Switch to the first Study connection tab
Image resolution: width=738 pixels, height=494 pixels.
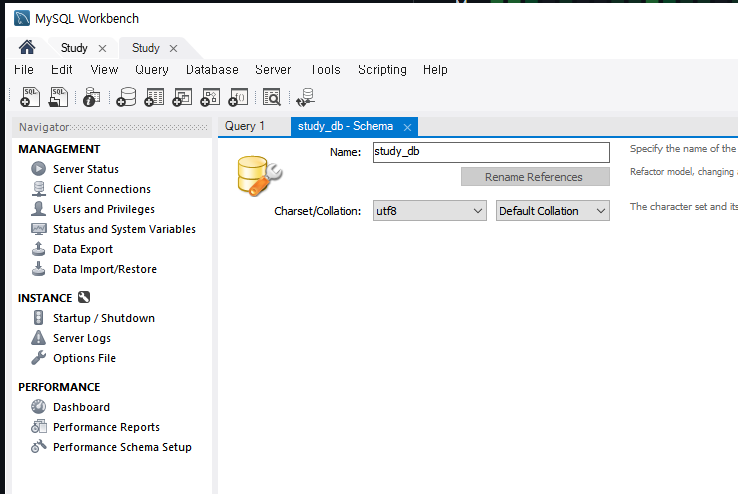tap(74, 48)
